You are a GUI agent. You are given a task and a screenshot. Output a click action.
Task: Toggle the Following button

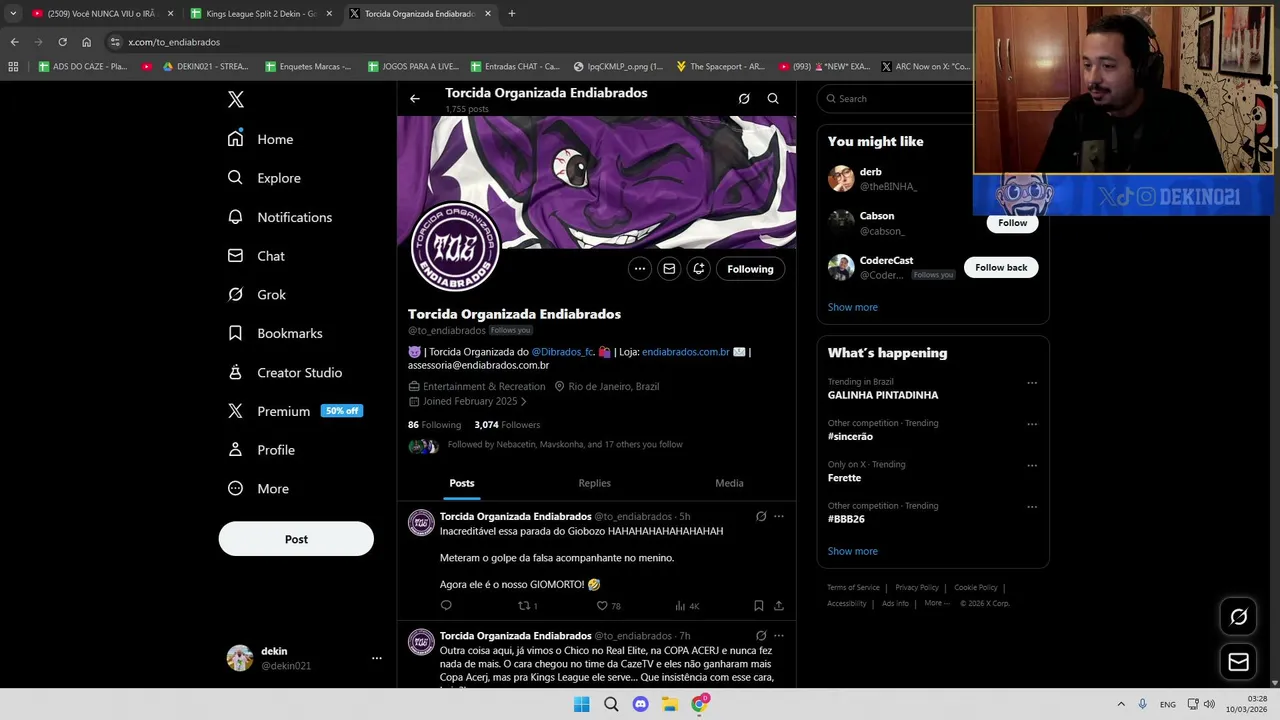[750, 269]
